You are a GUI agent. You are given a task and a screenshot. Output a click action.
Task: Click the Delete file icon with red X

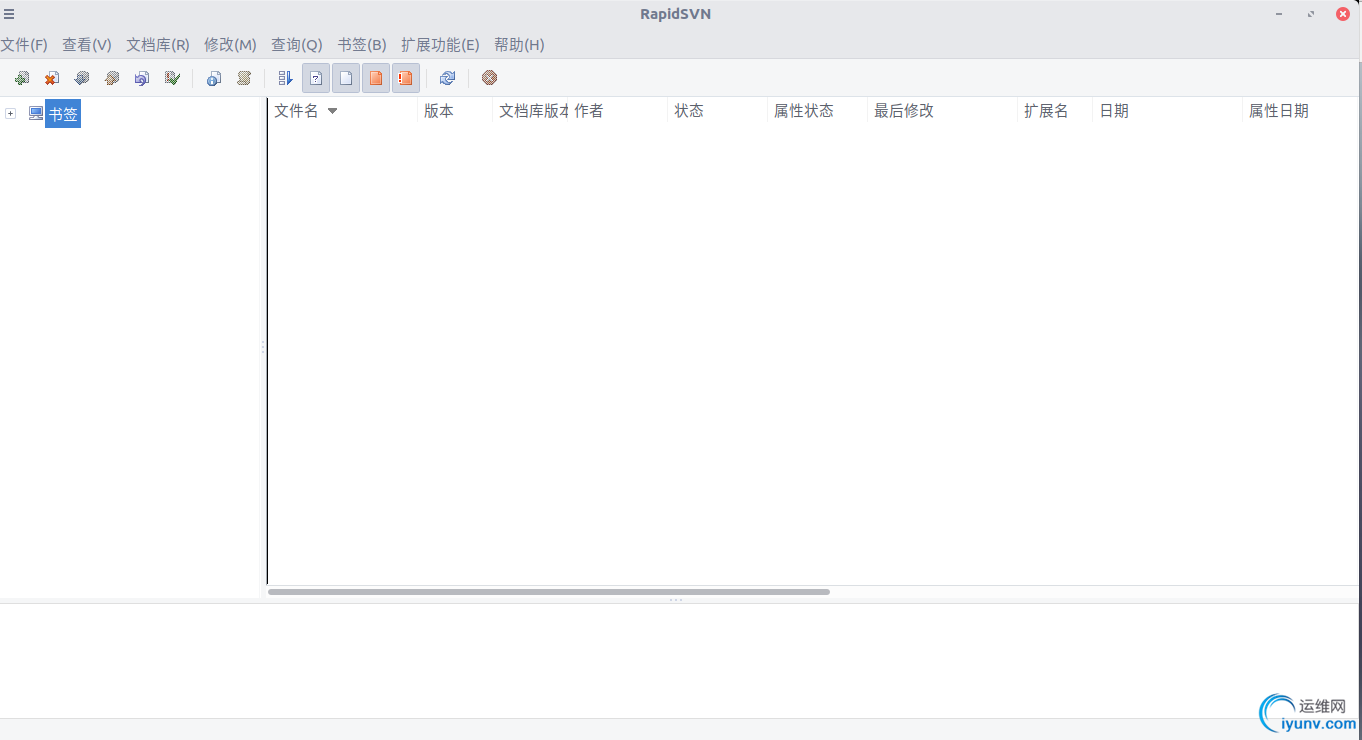pyautogui.click(x=51, y=78)
